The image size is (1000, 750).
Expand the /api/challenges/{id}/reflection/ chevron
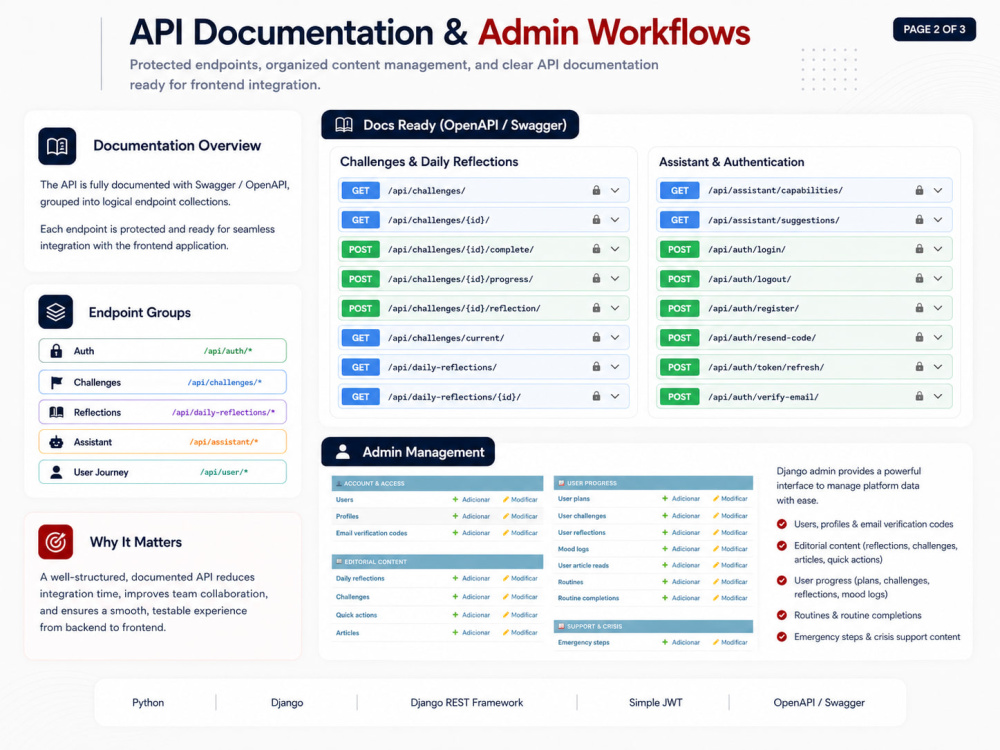[x=615, y=308]
